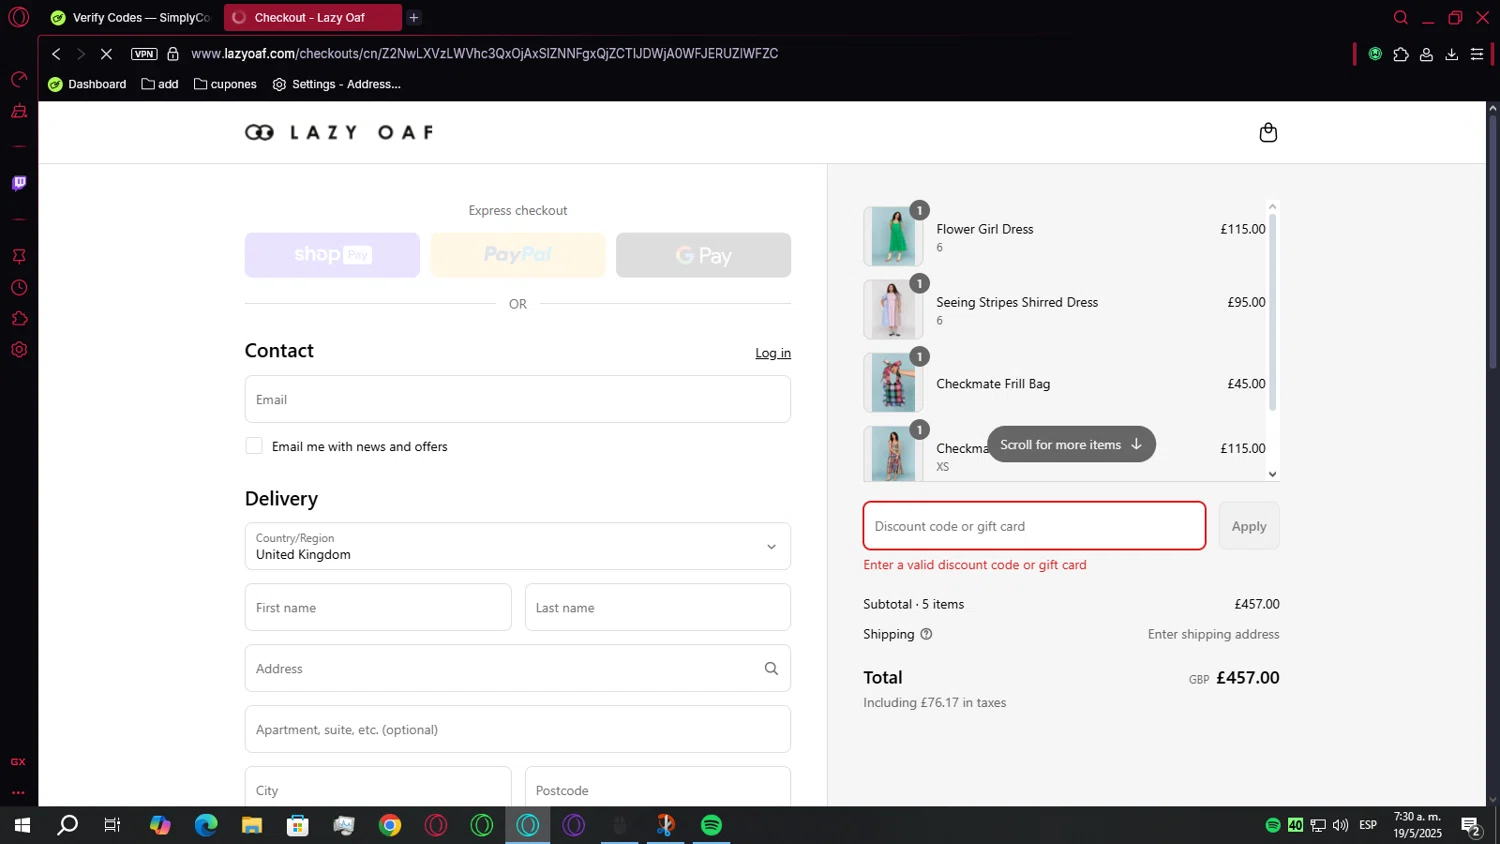Click the Address search field
Viewport: 1500px width, 844px height.
pos(518,668)
